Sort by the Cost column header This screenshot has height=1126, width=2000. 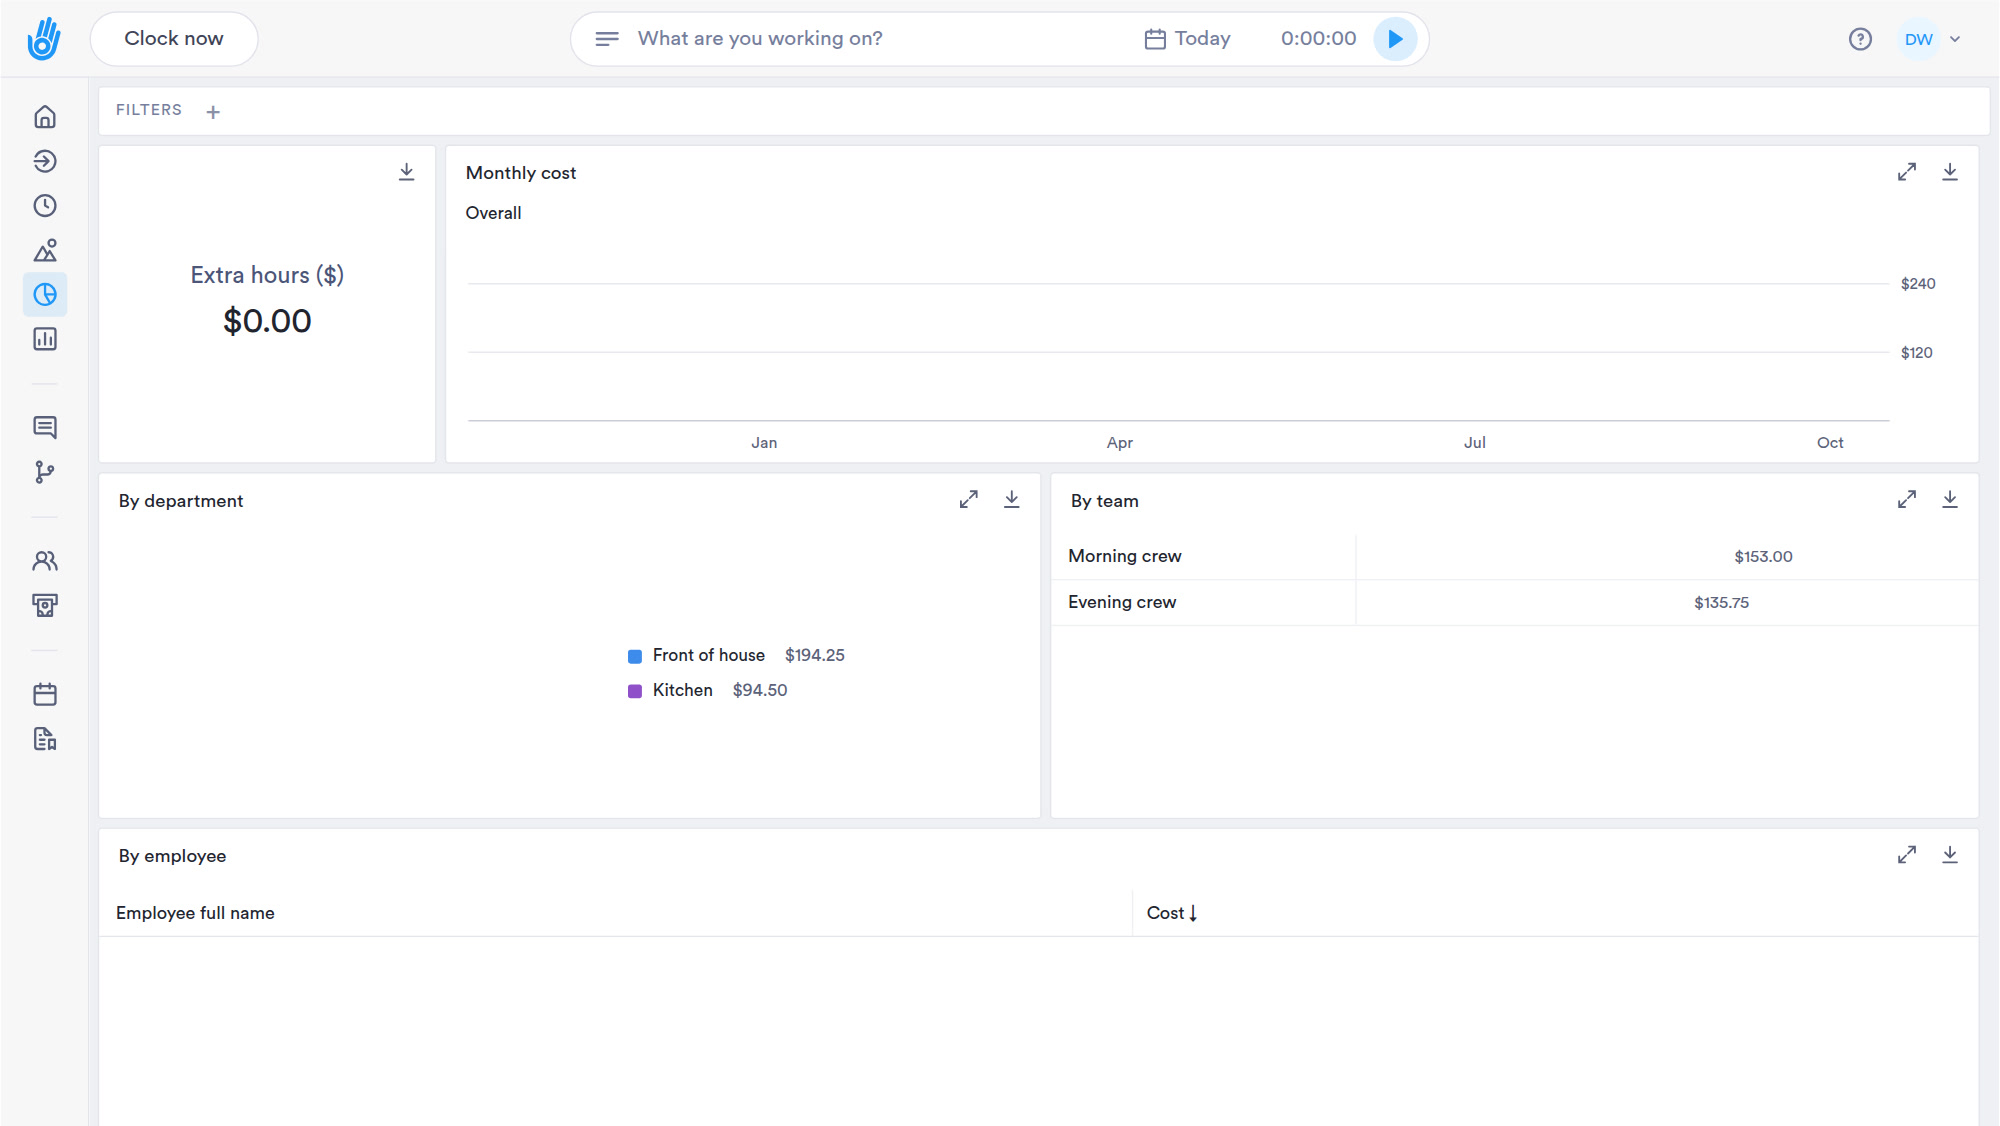click(x=1172, y=913)
